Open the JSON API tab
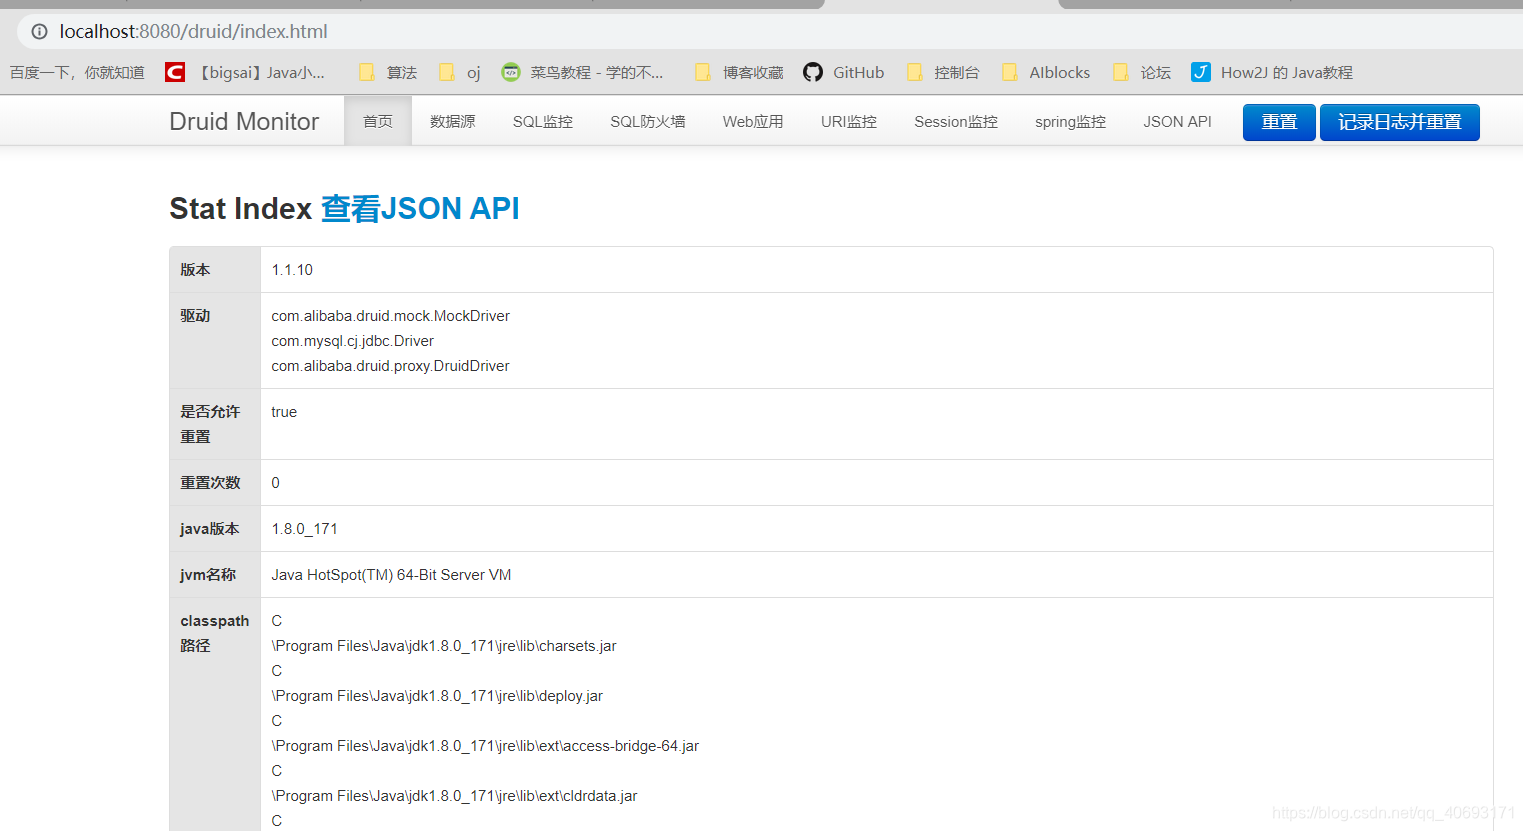 [x=1178, y=121]
